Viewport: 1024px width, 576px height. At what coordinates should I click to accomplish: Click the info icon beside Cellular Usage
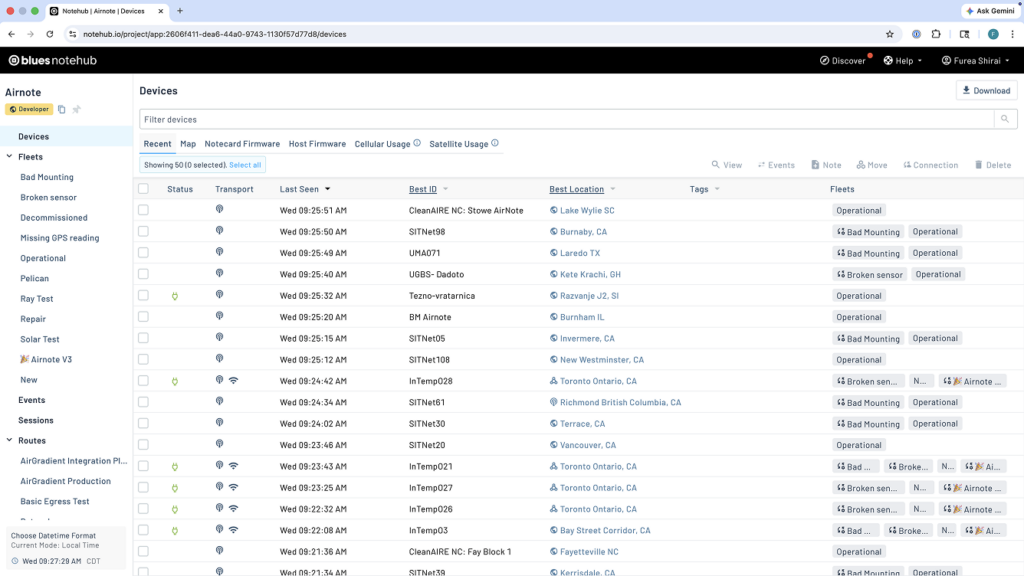pos(417,143)
